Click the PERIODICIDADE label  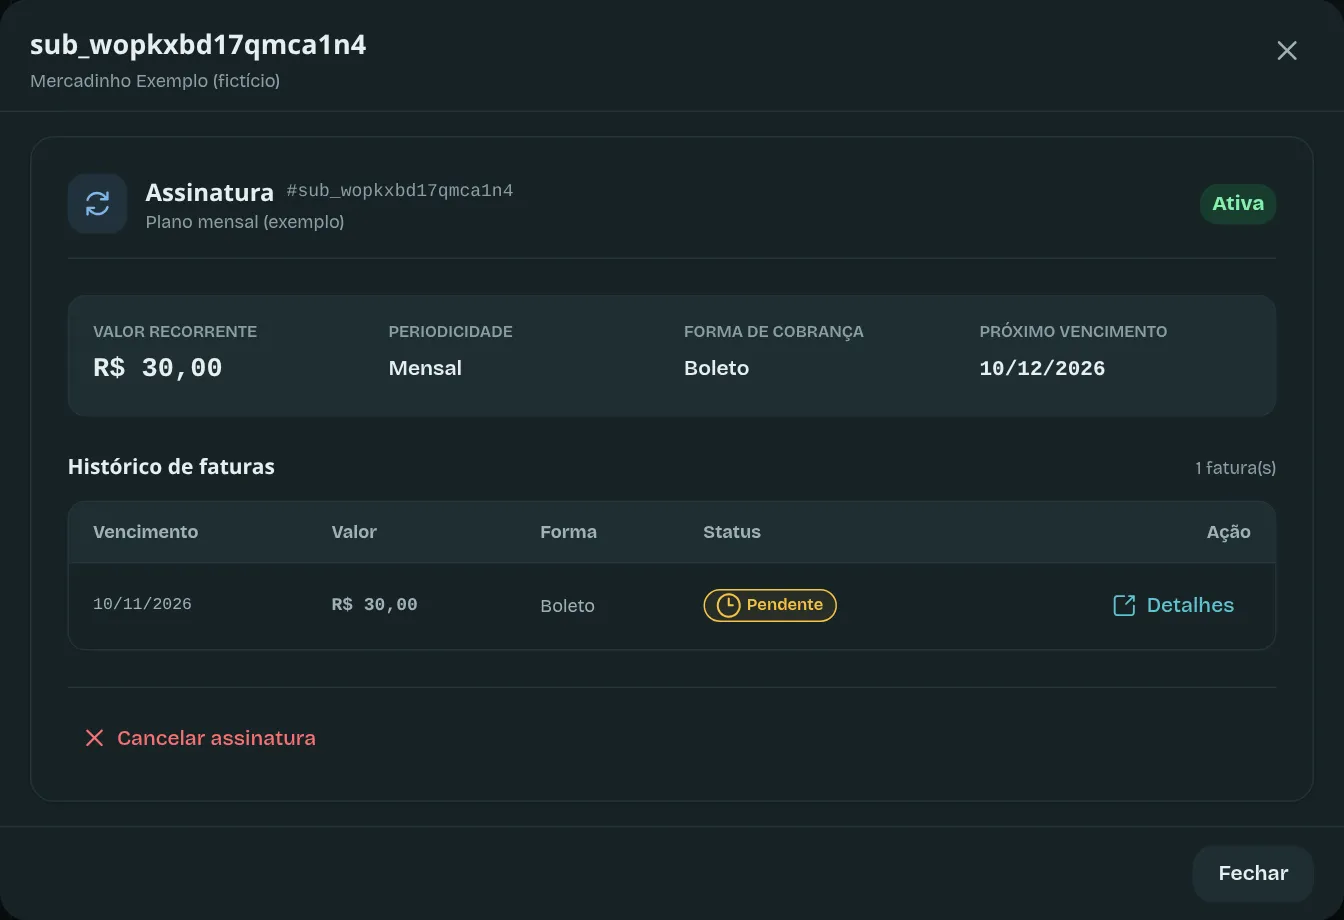451,332
